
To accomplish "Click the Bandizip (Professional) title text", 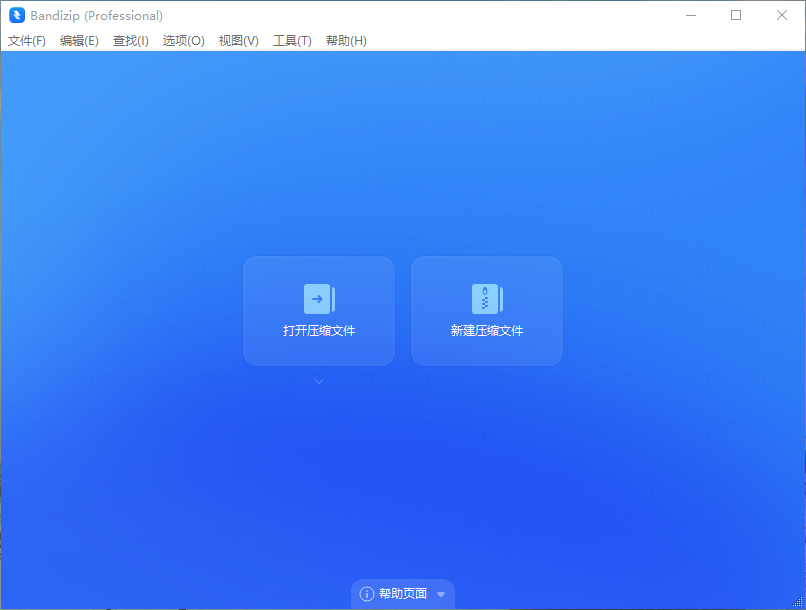I will [97, 15].
